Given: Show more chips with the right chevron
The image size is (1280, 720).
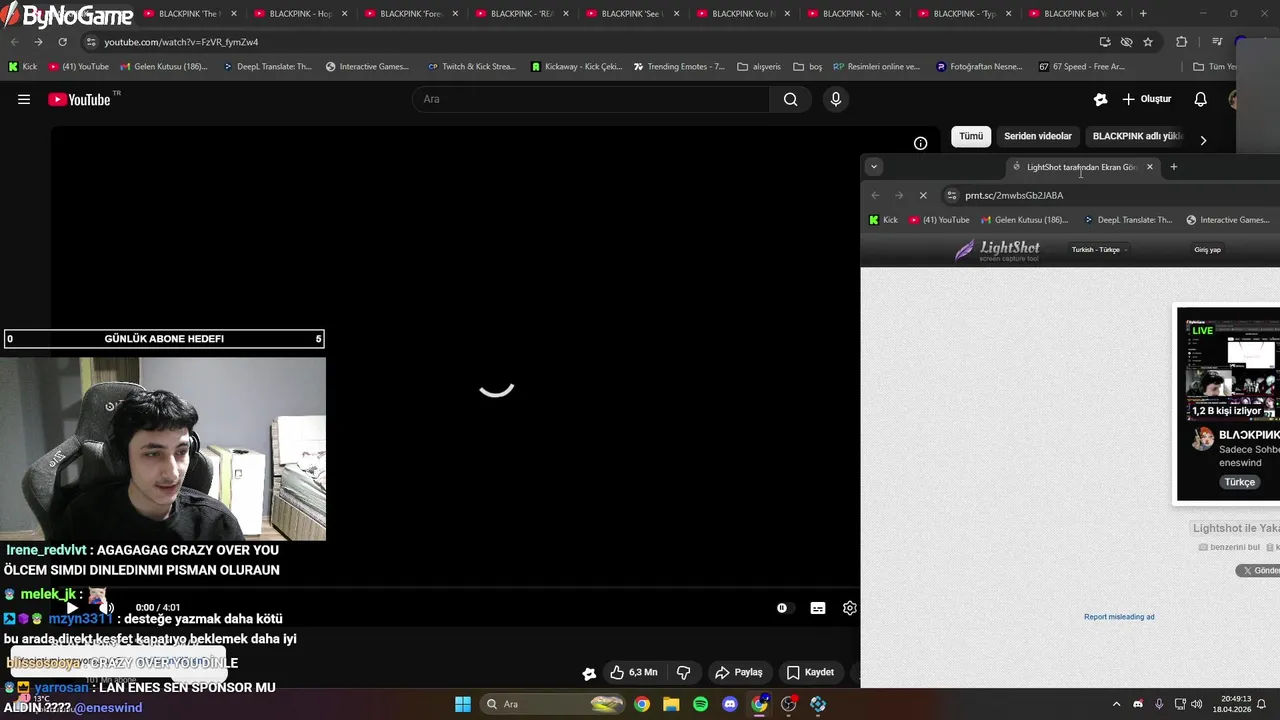Looking at the screenshot, I should pos(1203,140).
